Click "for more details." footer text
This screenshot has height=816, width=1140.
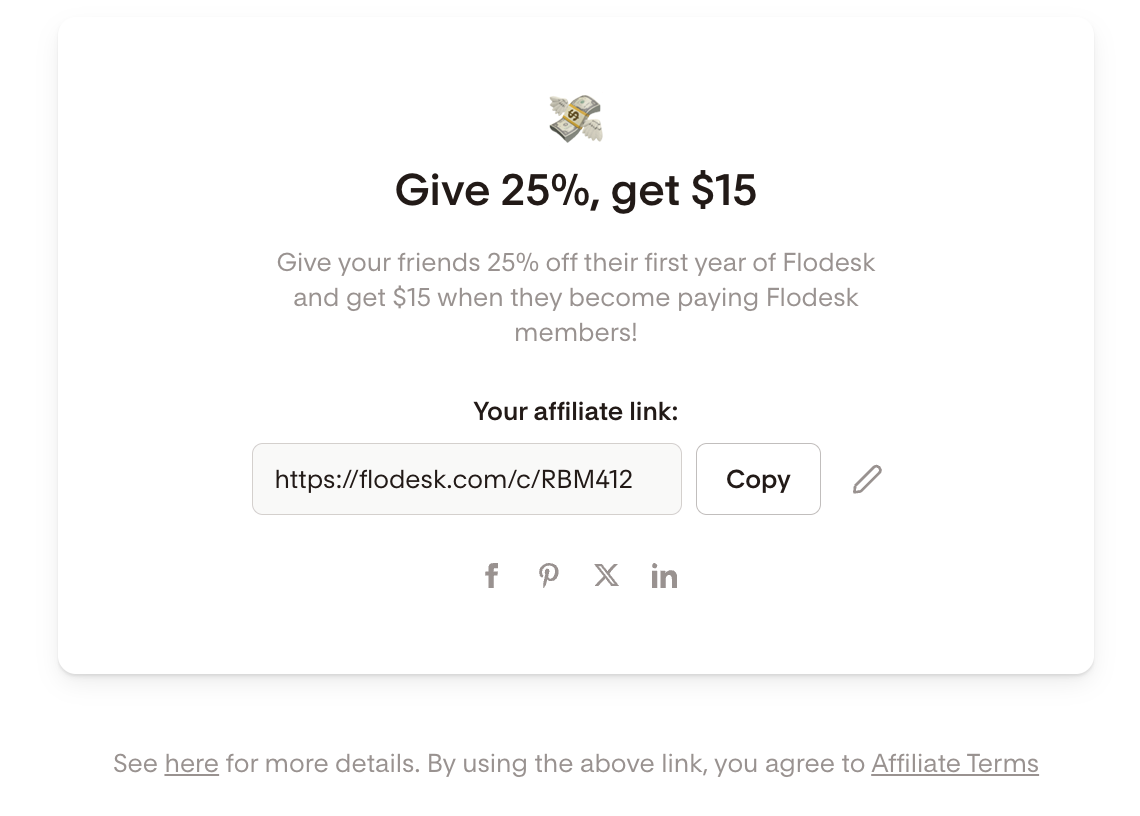[x=322, y=764]
